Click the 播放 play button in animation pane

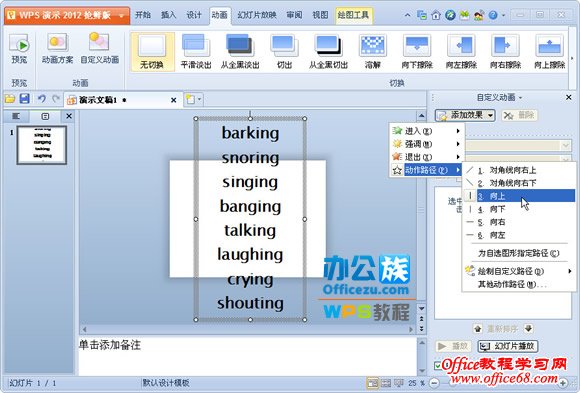coord(453,346)
